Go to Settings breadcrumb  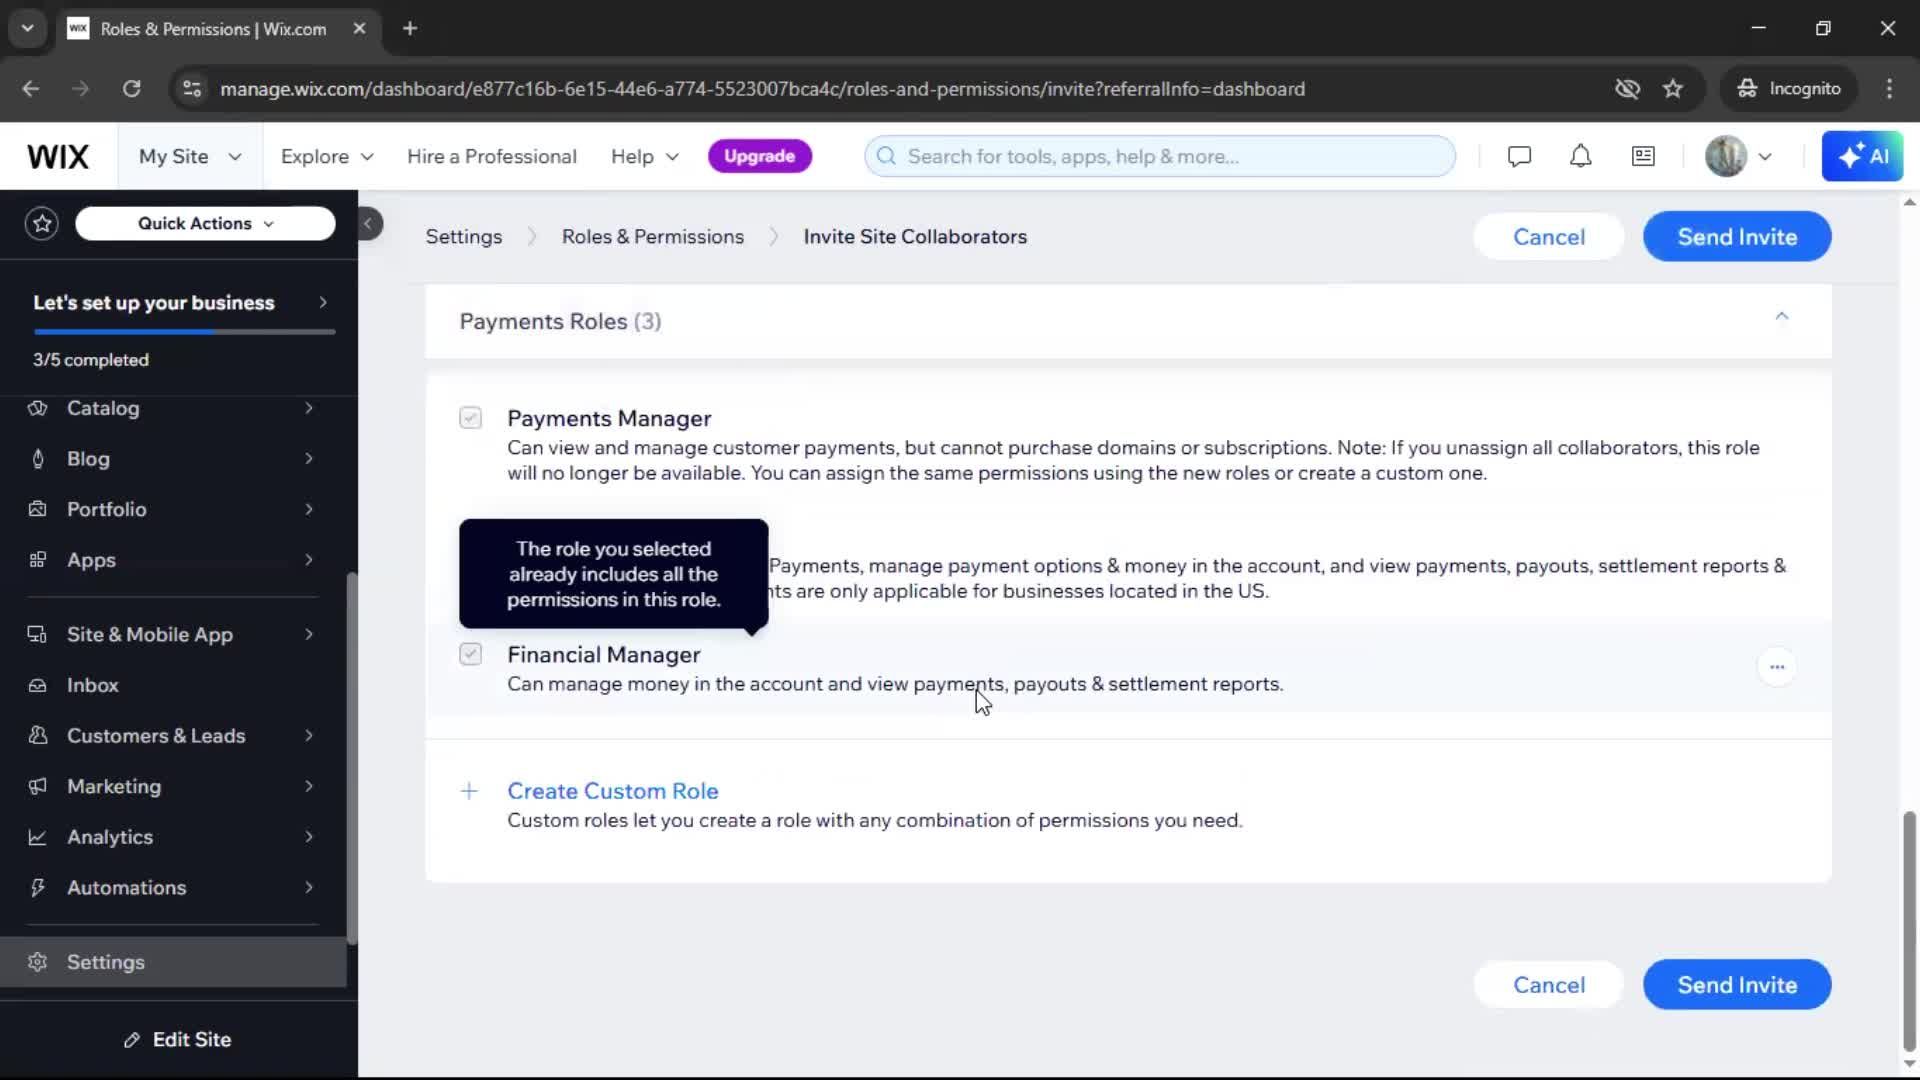(464, 237)
